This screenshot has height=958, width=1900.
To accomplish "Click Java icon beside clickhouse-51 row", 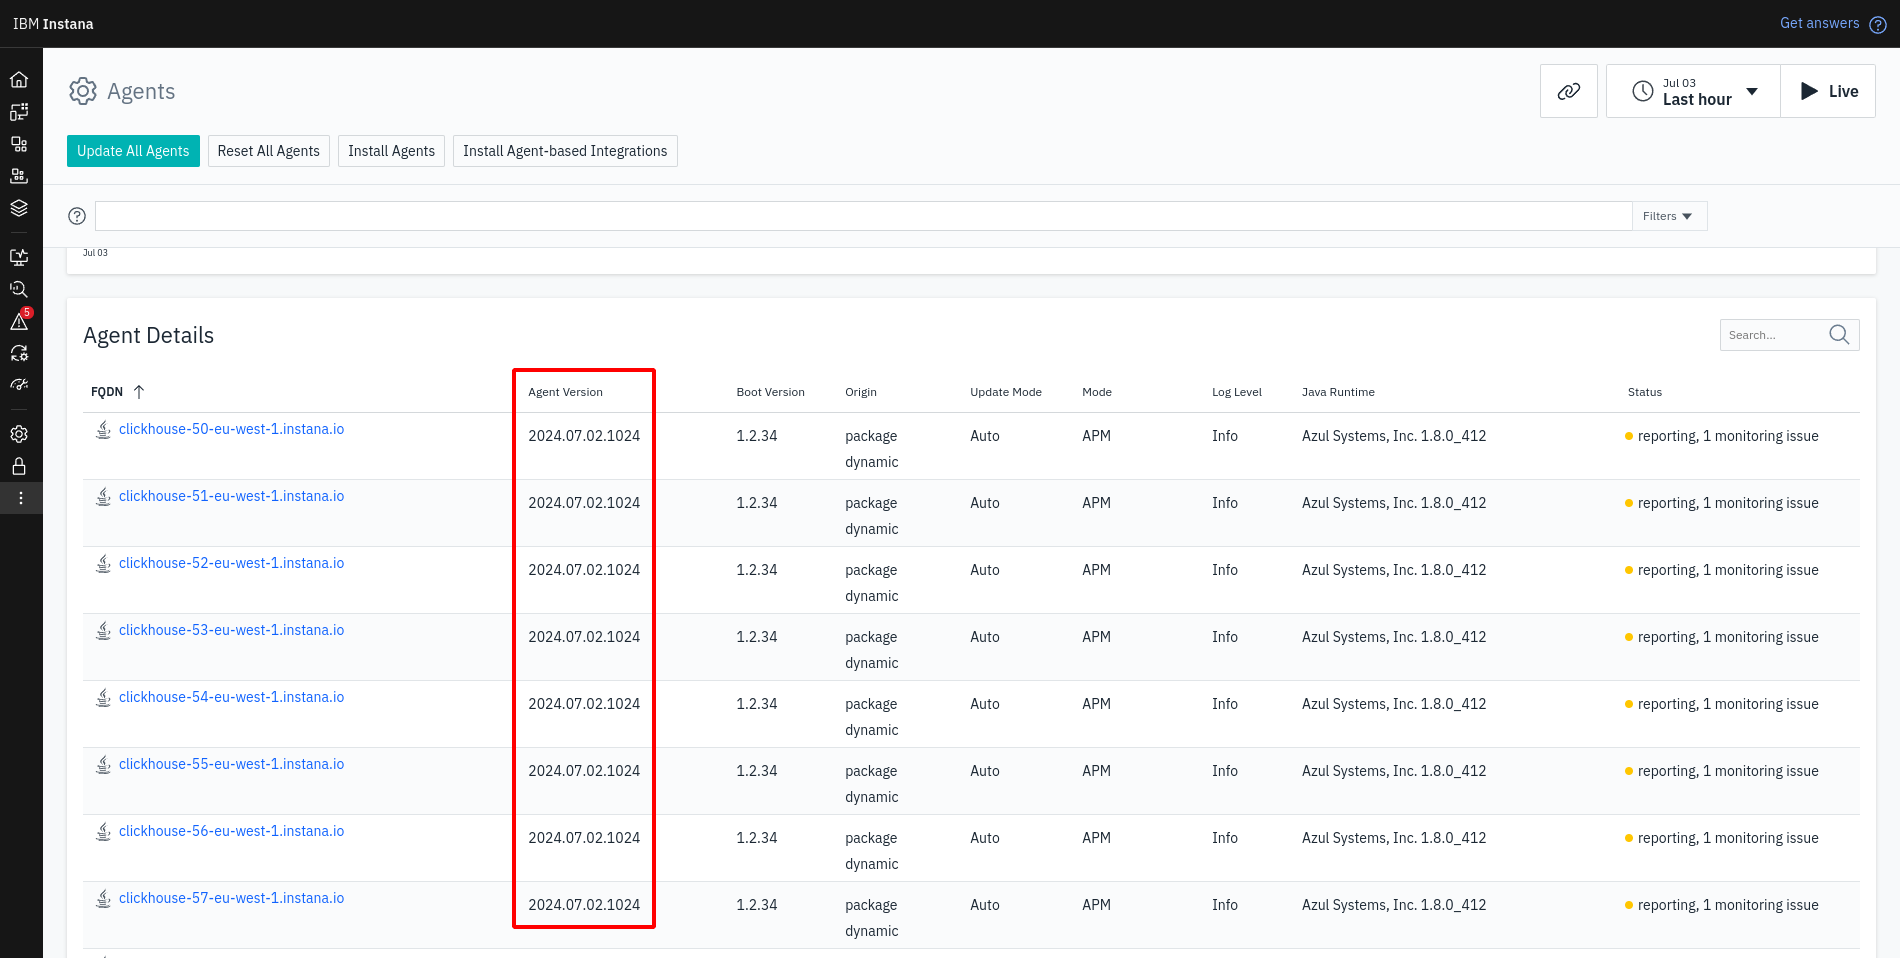I will click(103, 497).
